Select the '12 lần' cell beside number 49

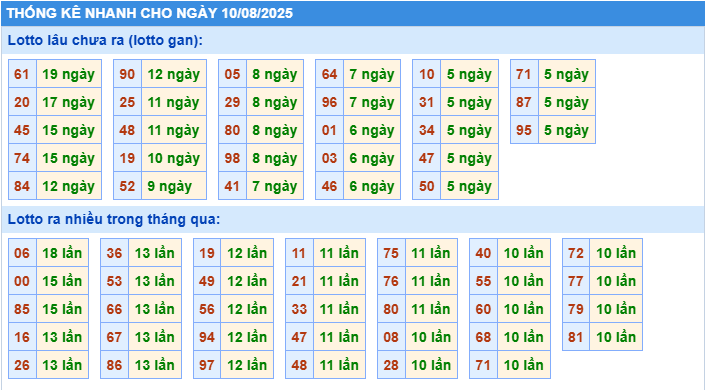(x=247, y=281)
